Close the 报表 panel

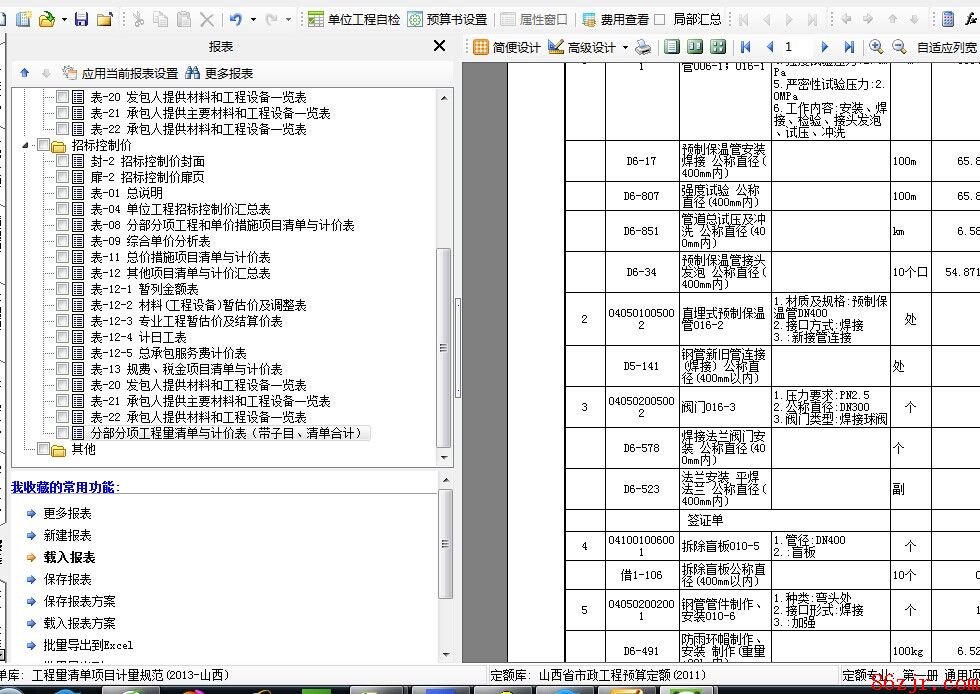click(x=439, y=46)
